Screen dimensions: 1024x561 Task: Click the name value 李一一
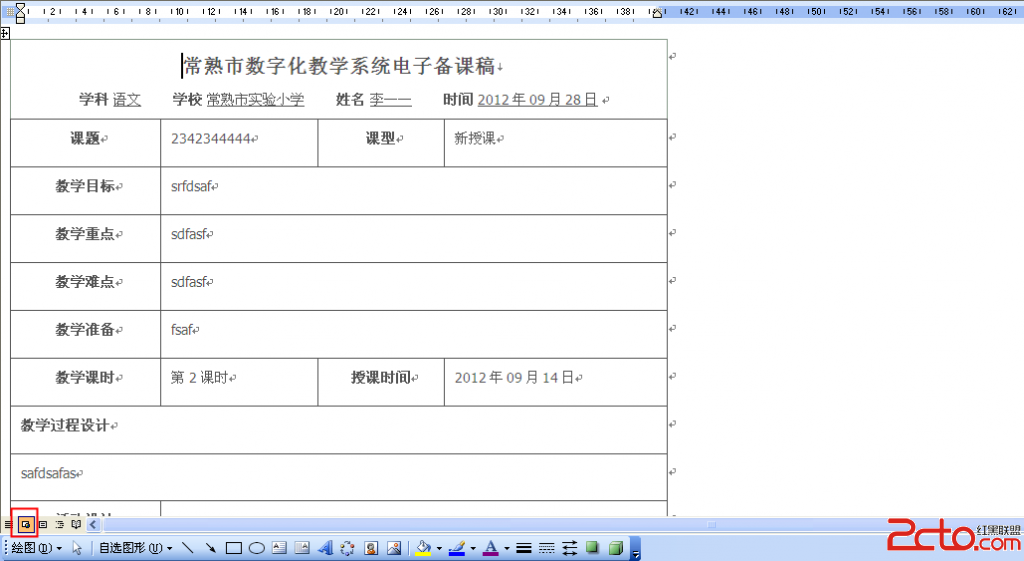point(391,100)
